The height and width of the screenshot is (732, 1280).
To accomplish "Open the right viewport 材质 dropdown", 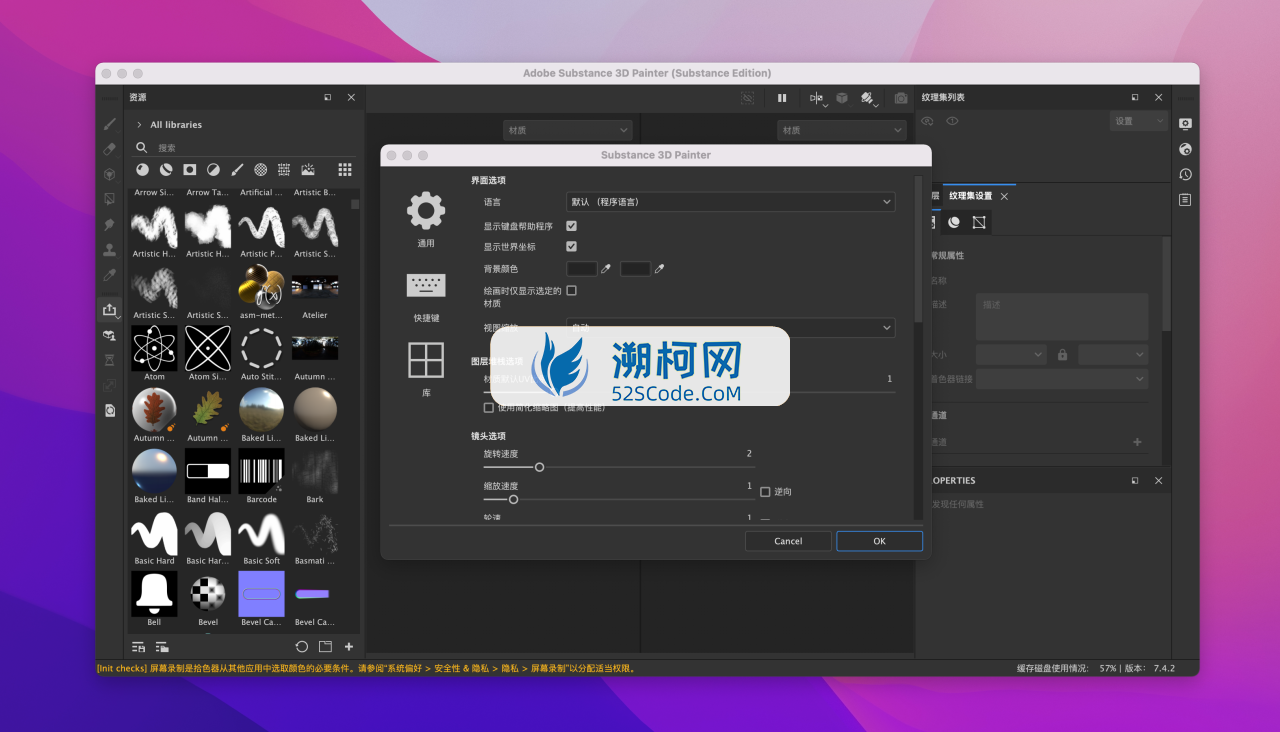I will (841, 130).
